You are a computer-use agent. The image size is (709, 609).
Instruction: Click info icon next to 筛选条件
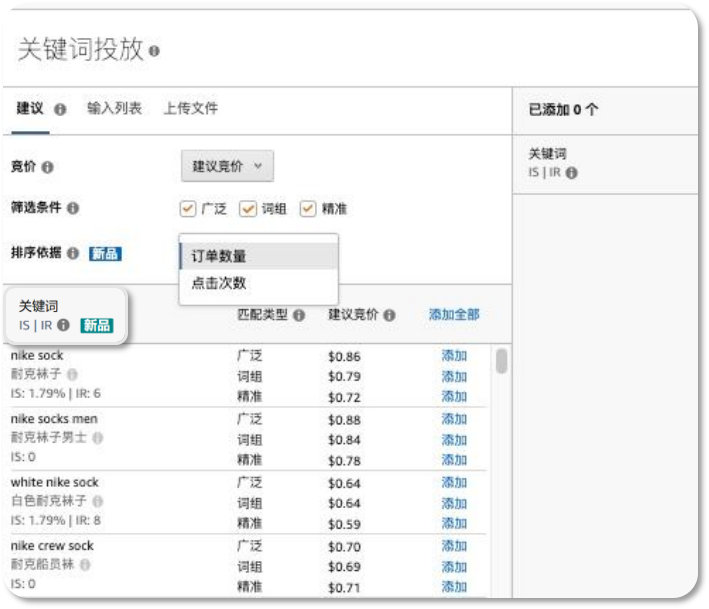coord(73,208)
